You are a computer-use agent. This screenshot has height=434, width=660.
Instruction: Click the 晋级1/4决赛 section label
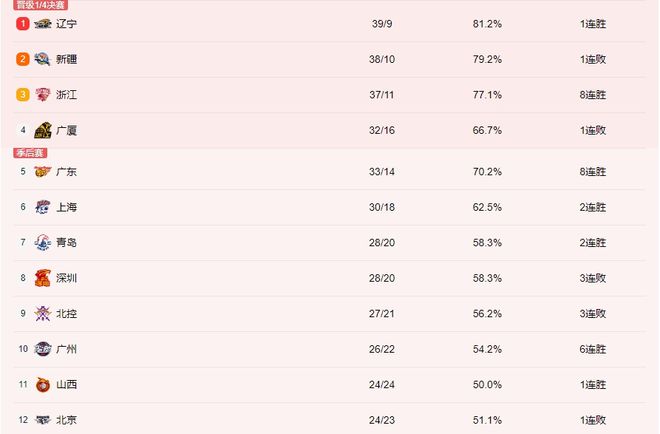40,5
